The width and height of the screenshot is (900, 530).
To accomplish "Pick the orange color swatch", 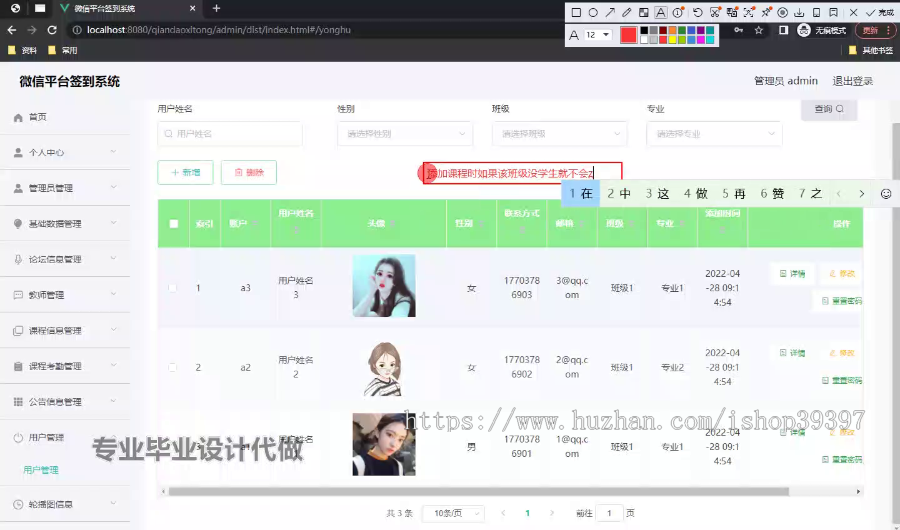I will point(673,30).
